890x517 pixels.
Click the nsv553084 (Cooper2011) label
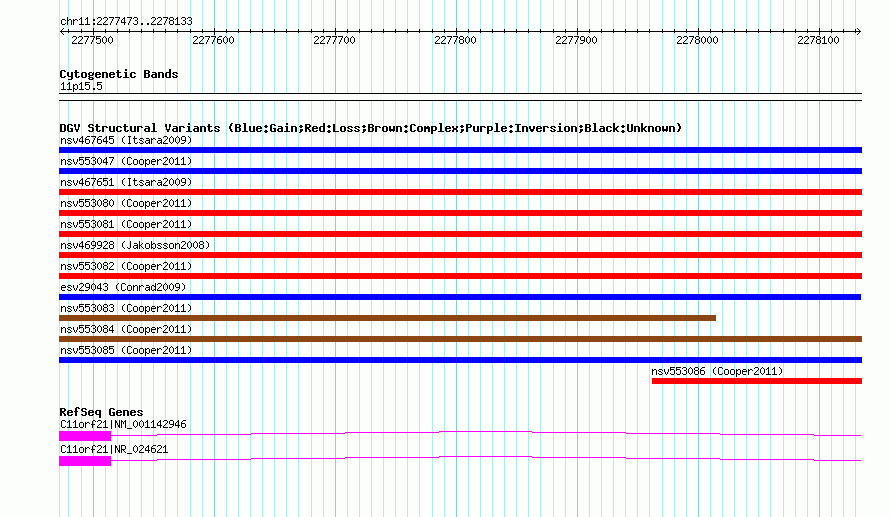coord(126,329)
